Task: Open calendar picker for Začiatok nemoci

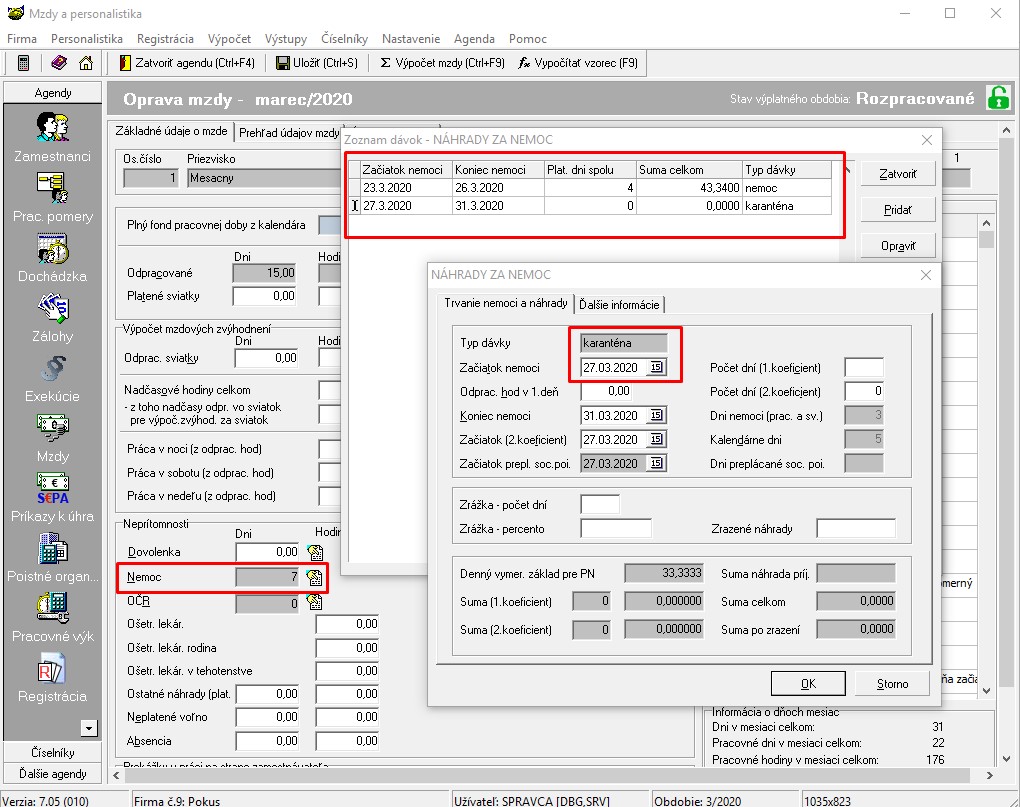Action: coord(657,368)
